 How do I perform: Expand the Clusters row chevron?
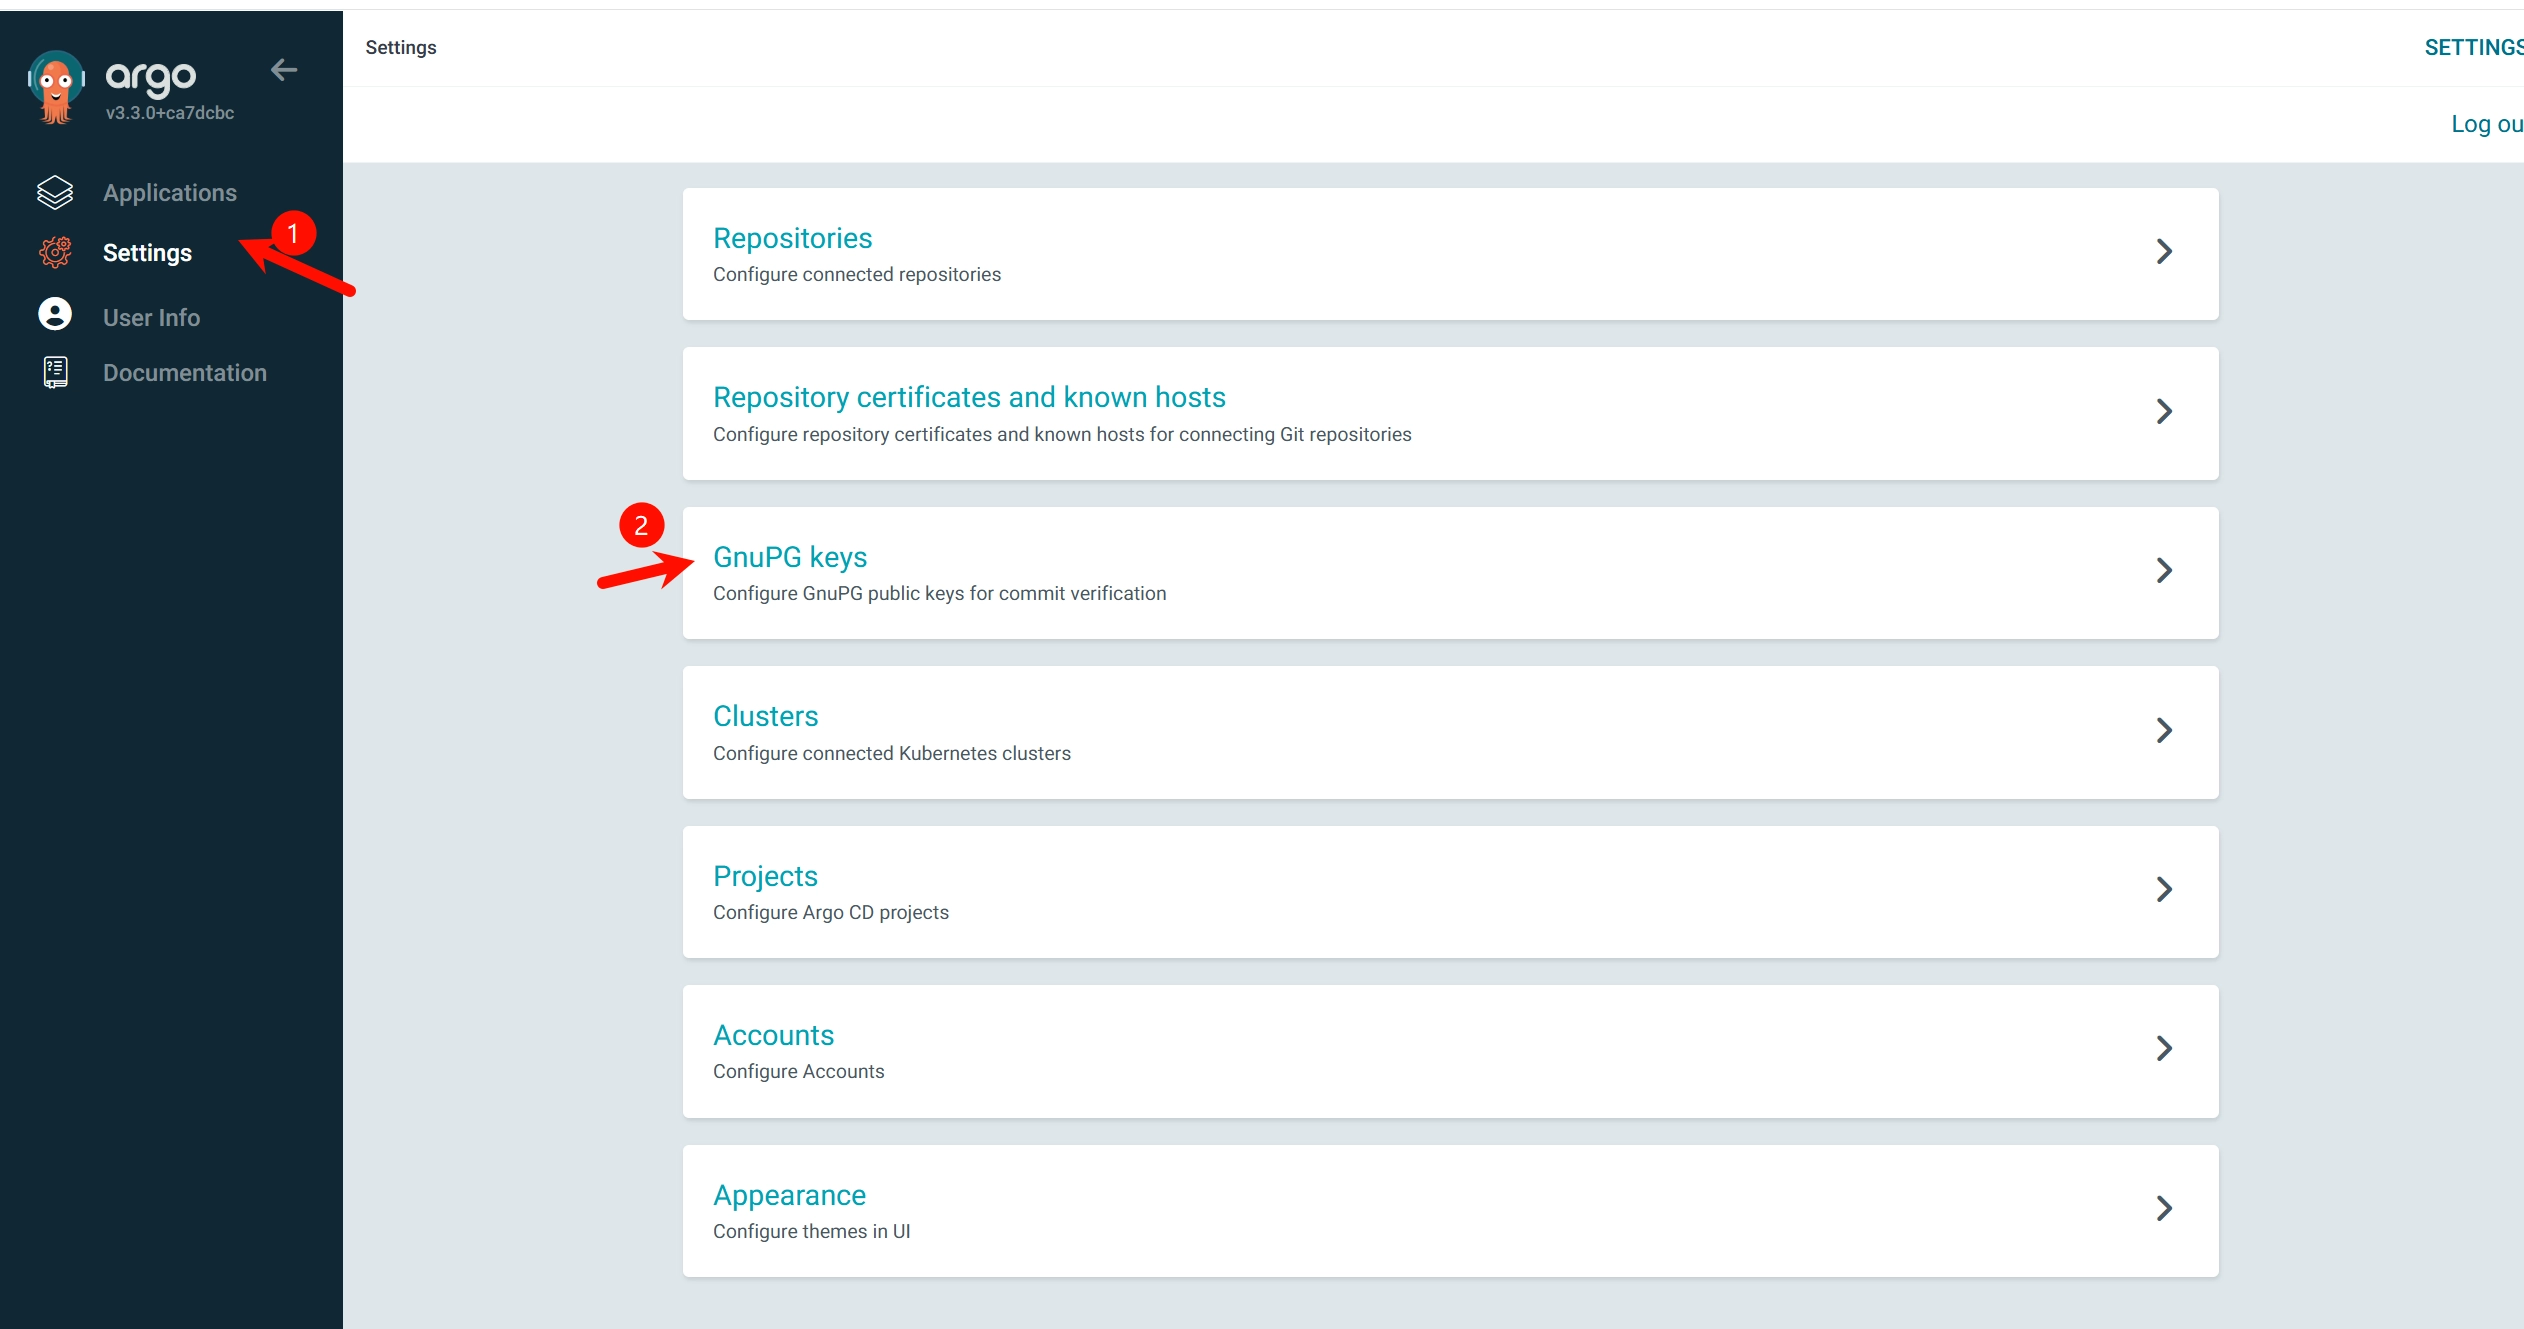click(x=2164, y=730)
